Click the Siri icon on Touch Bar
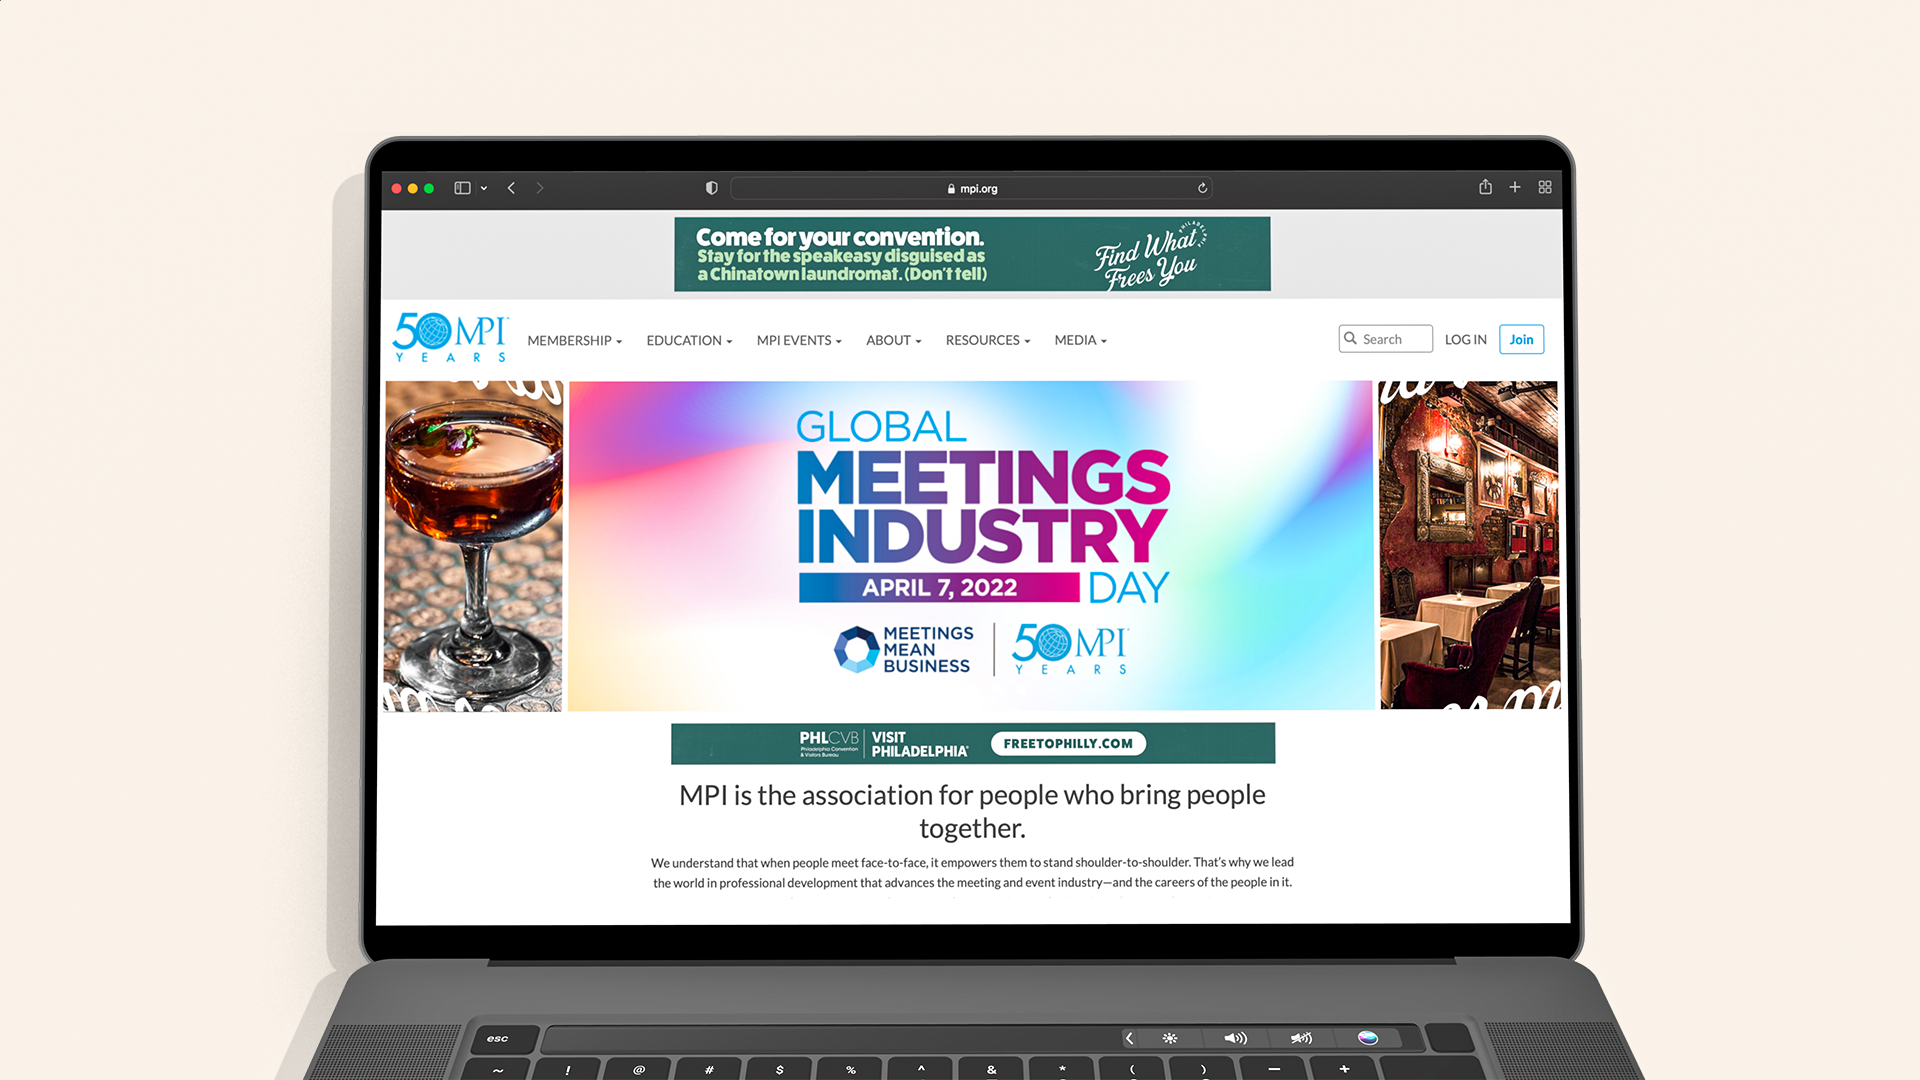This screenshot has width=1920, height=1080. (x=1368, y=1038)
